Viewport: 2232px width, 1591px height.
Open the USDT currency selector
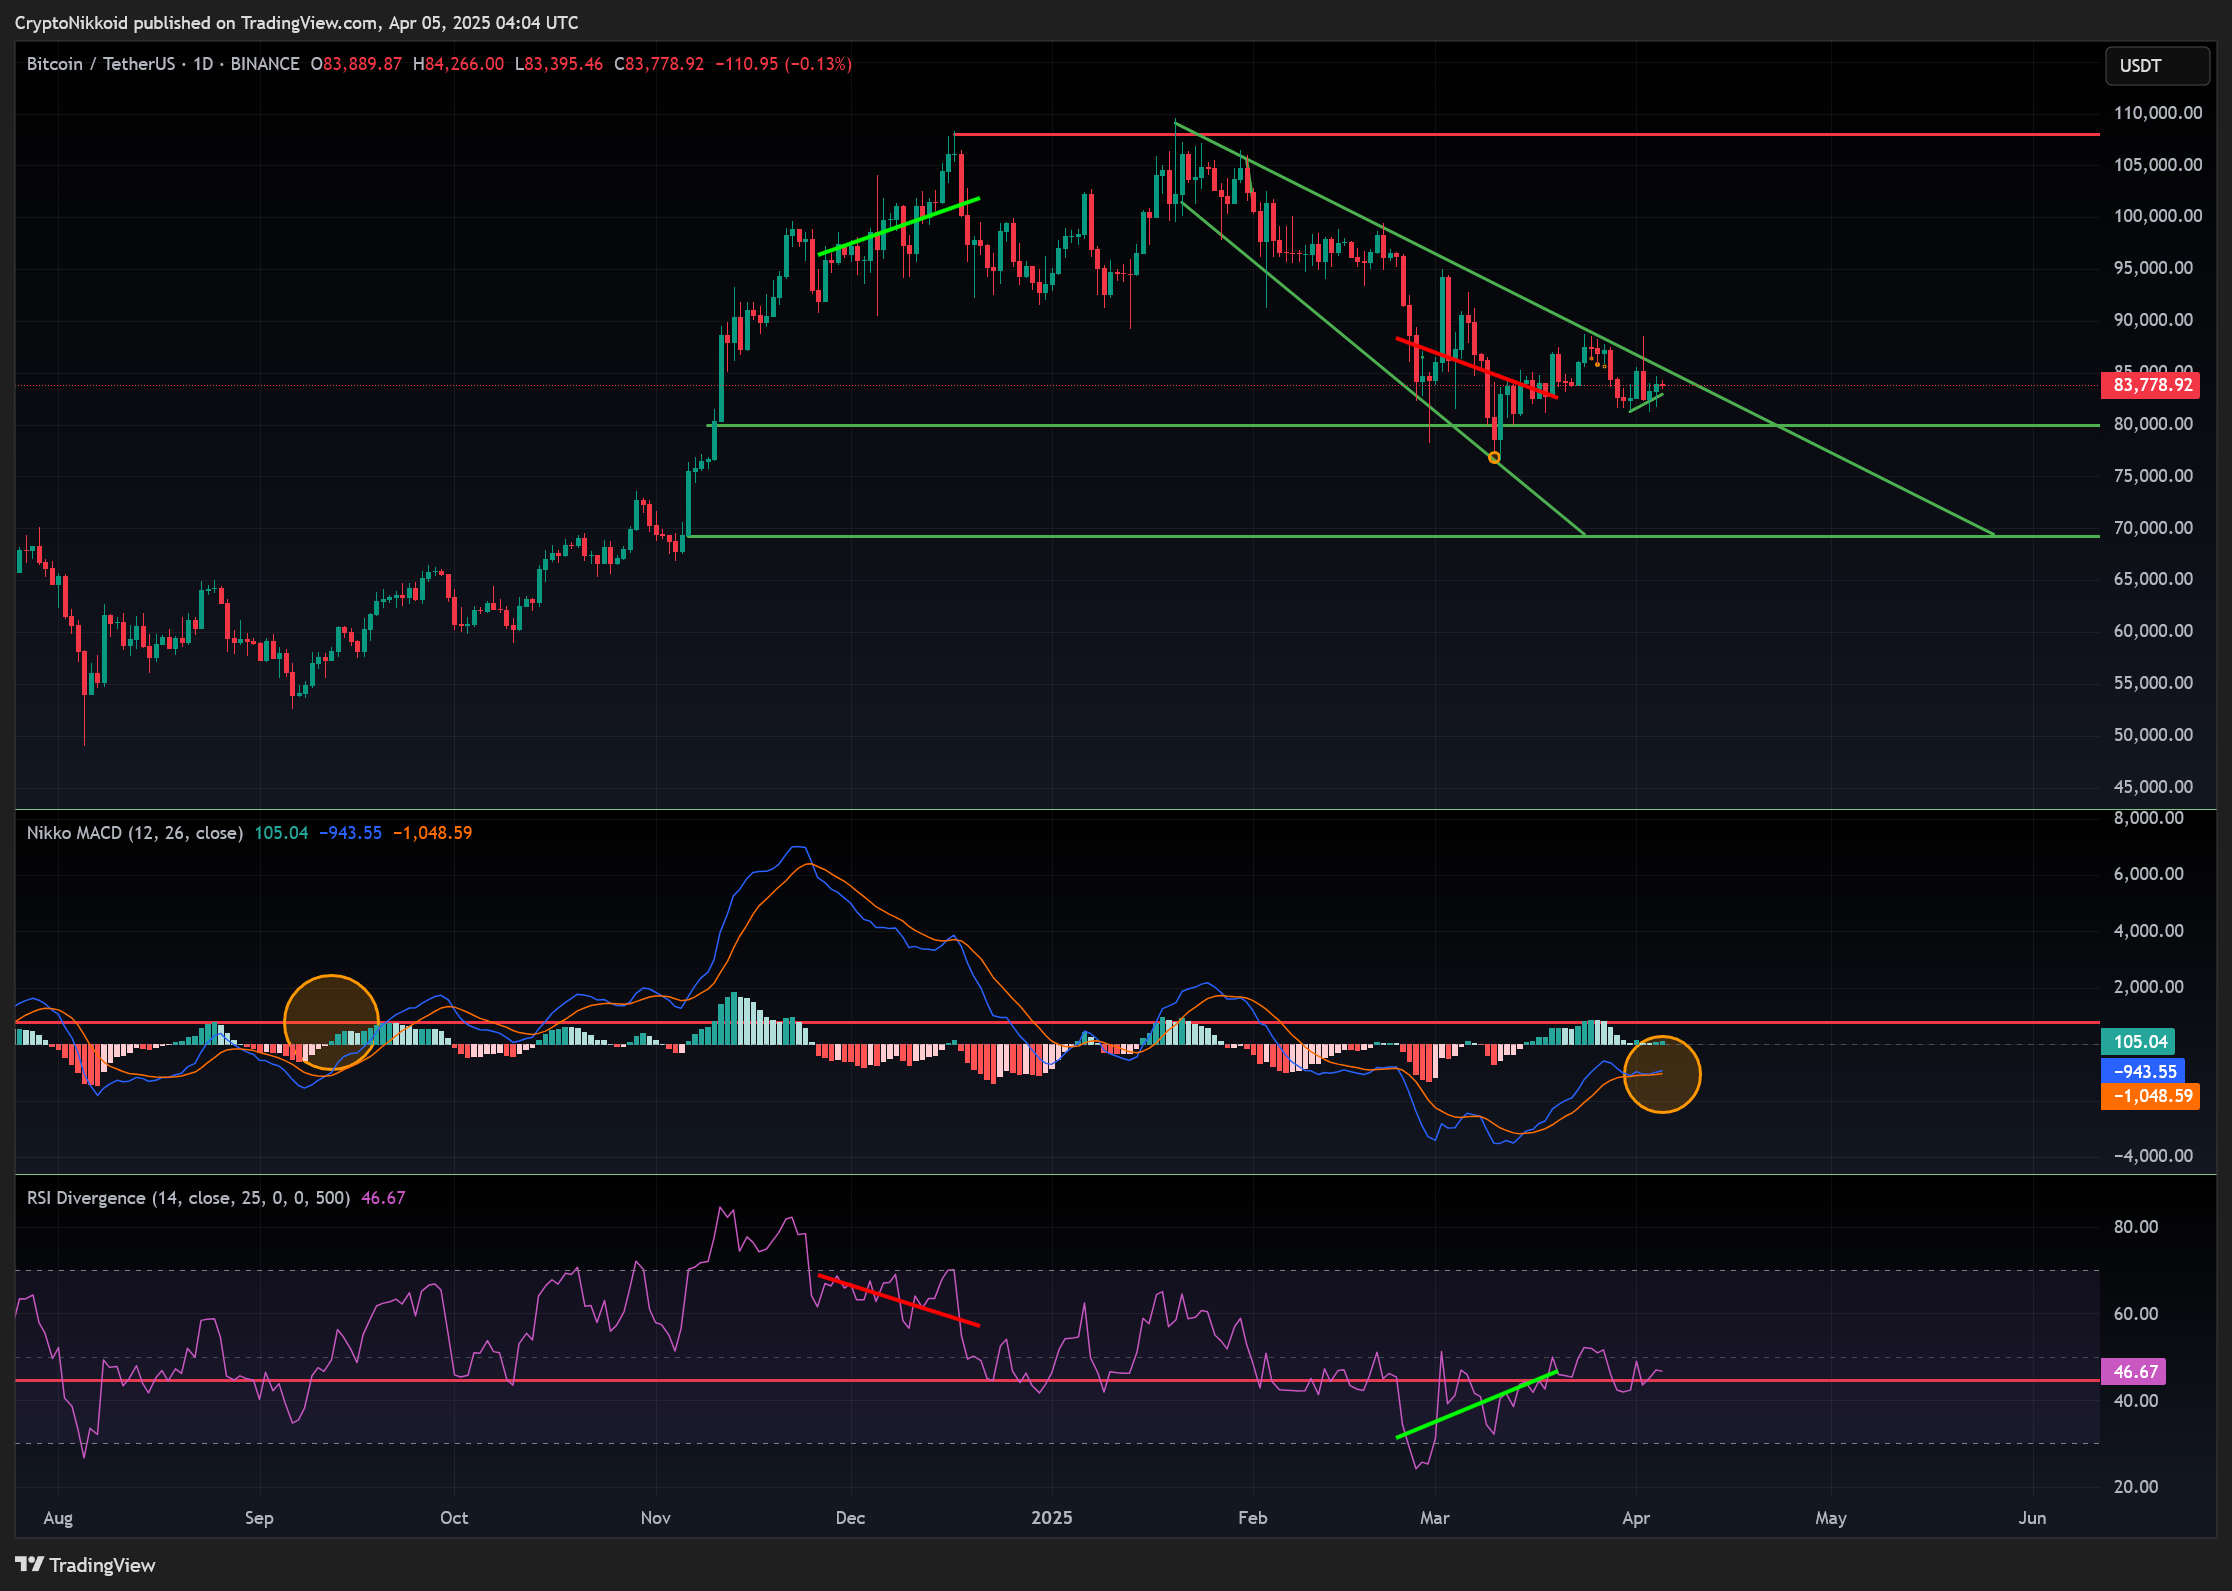click(2157, 65)
